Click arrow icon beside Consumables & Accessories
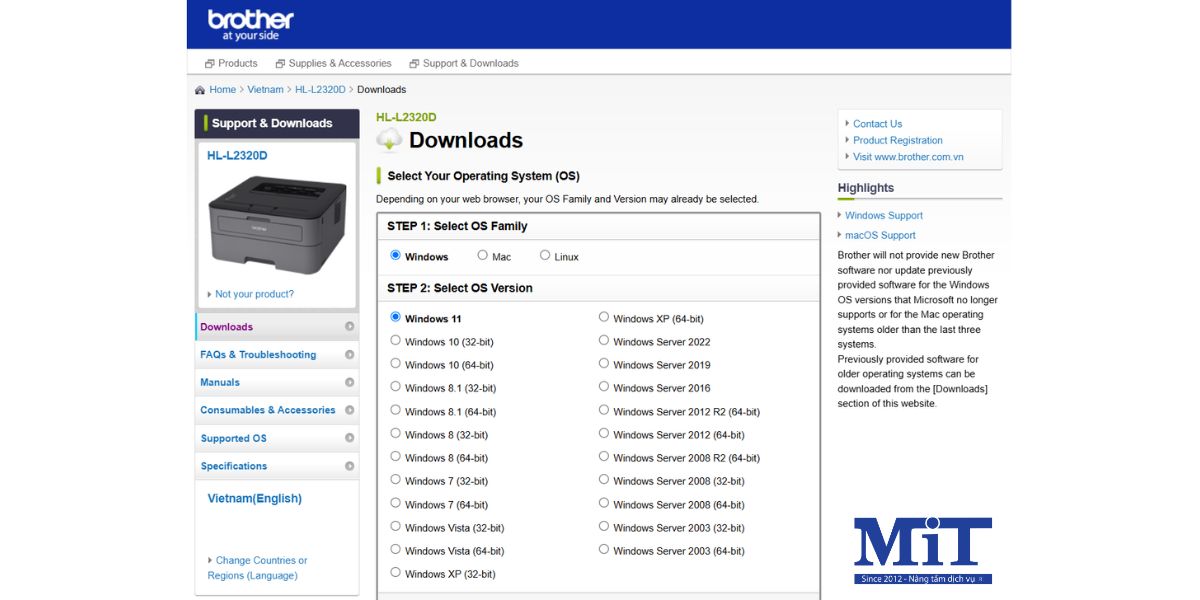Viewport: 1200px width, 600px height. [349, 410]
